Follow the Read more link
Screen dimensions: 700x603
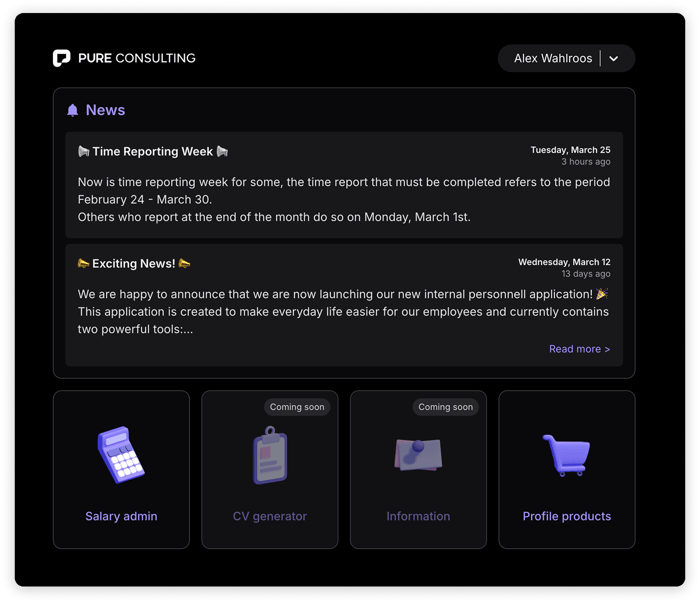pos(579,349)
